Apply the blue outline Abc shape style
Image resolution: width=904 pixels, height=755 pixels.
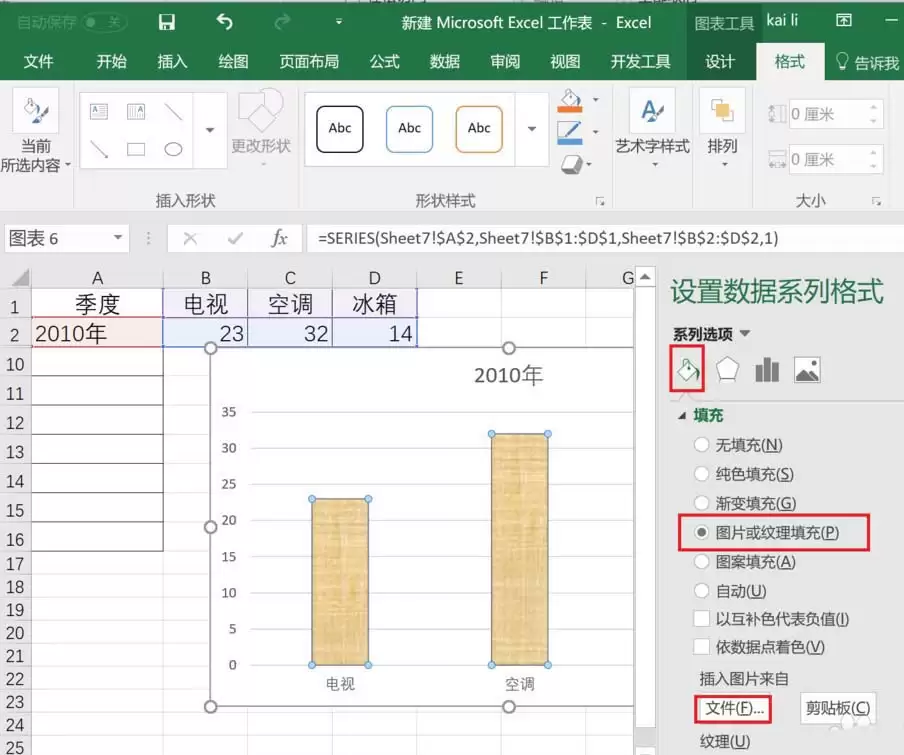pyautogui.click(x=409, y=129)
